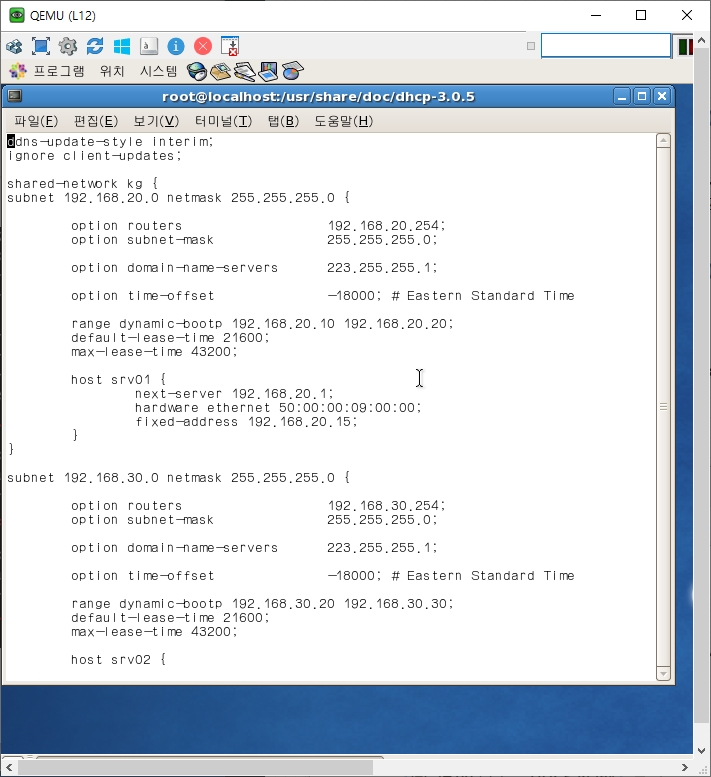Click the 'shared-network kg {' line

coord(82,184)
